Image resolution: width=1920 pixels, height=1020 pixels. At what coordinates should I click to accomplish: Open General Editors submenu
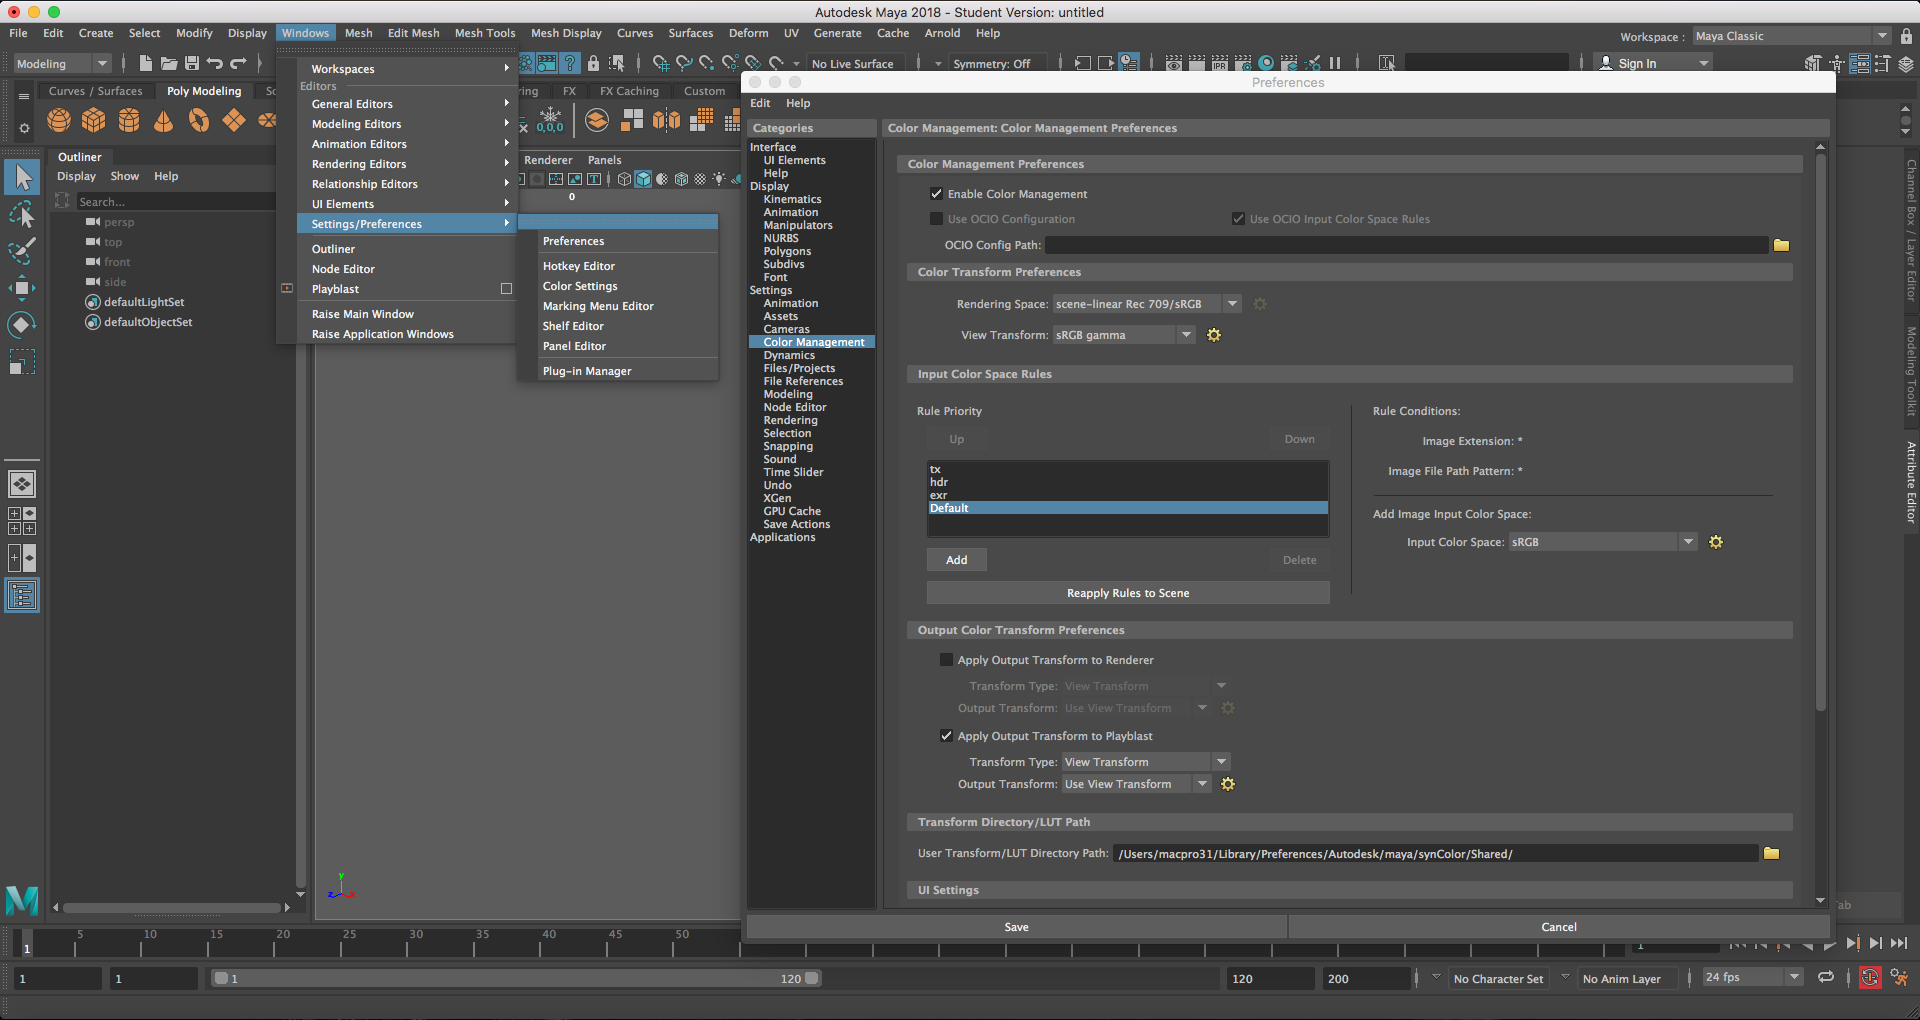[x=408, y=104]
